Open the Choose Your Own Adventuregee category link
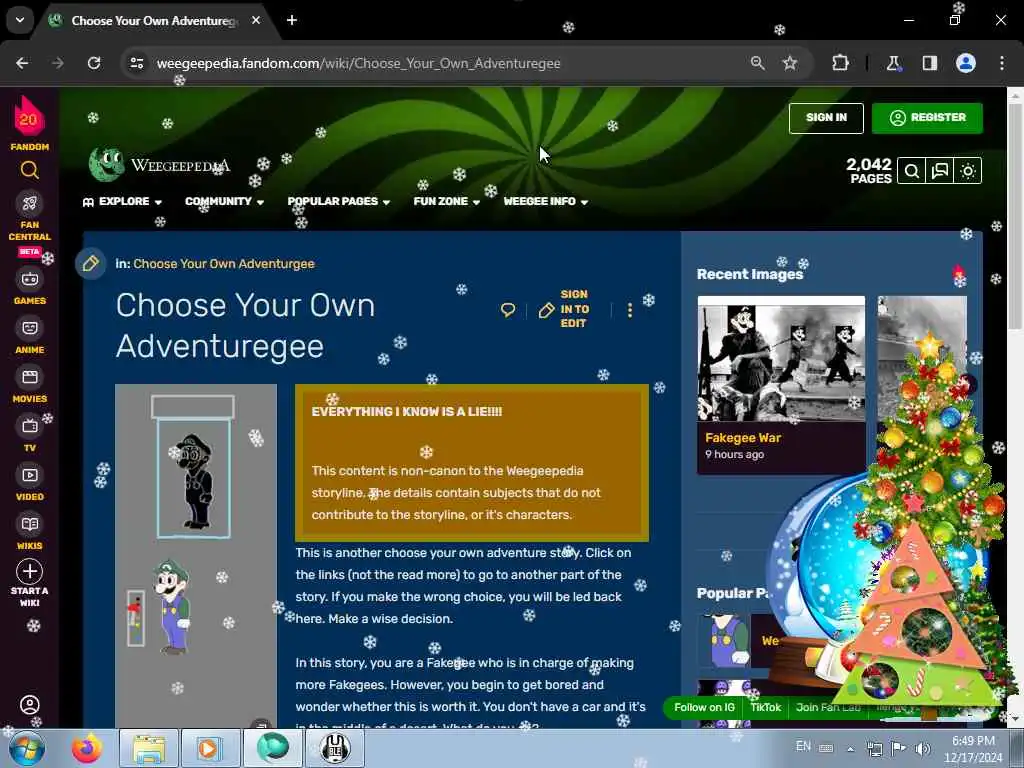 point(224,264)
